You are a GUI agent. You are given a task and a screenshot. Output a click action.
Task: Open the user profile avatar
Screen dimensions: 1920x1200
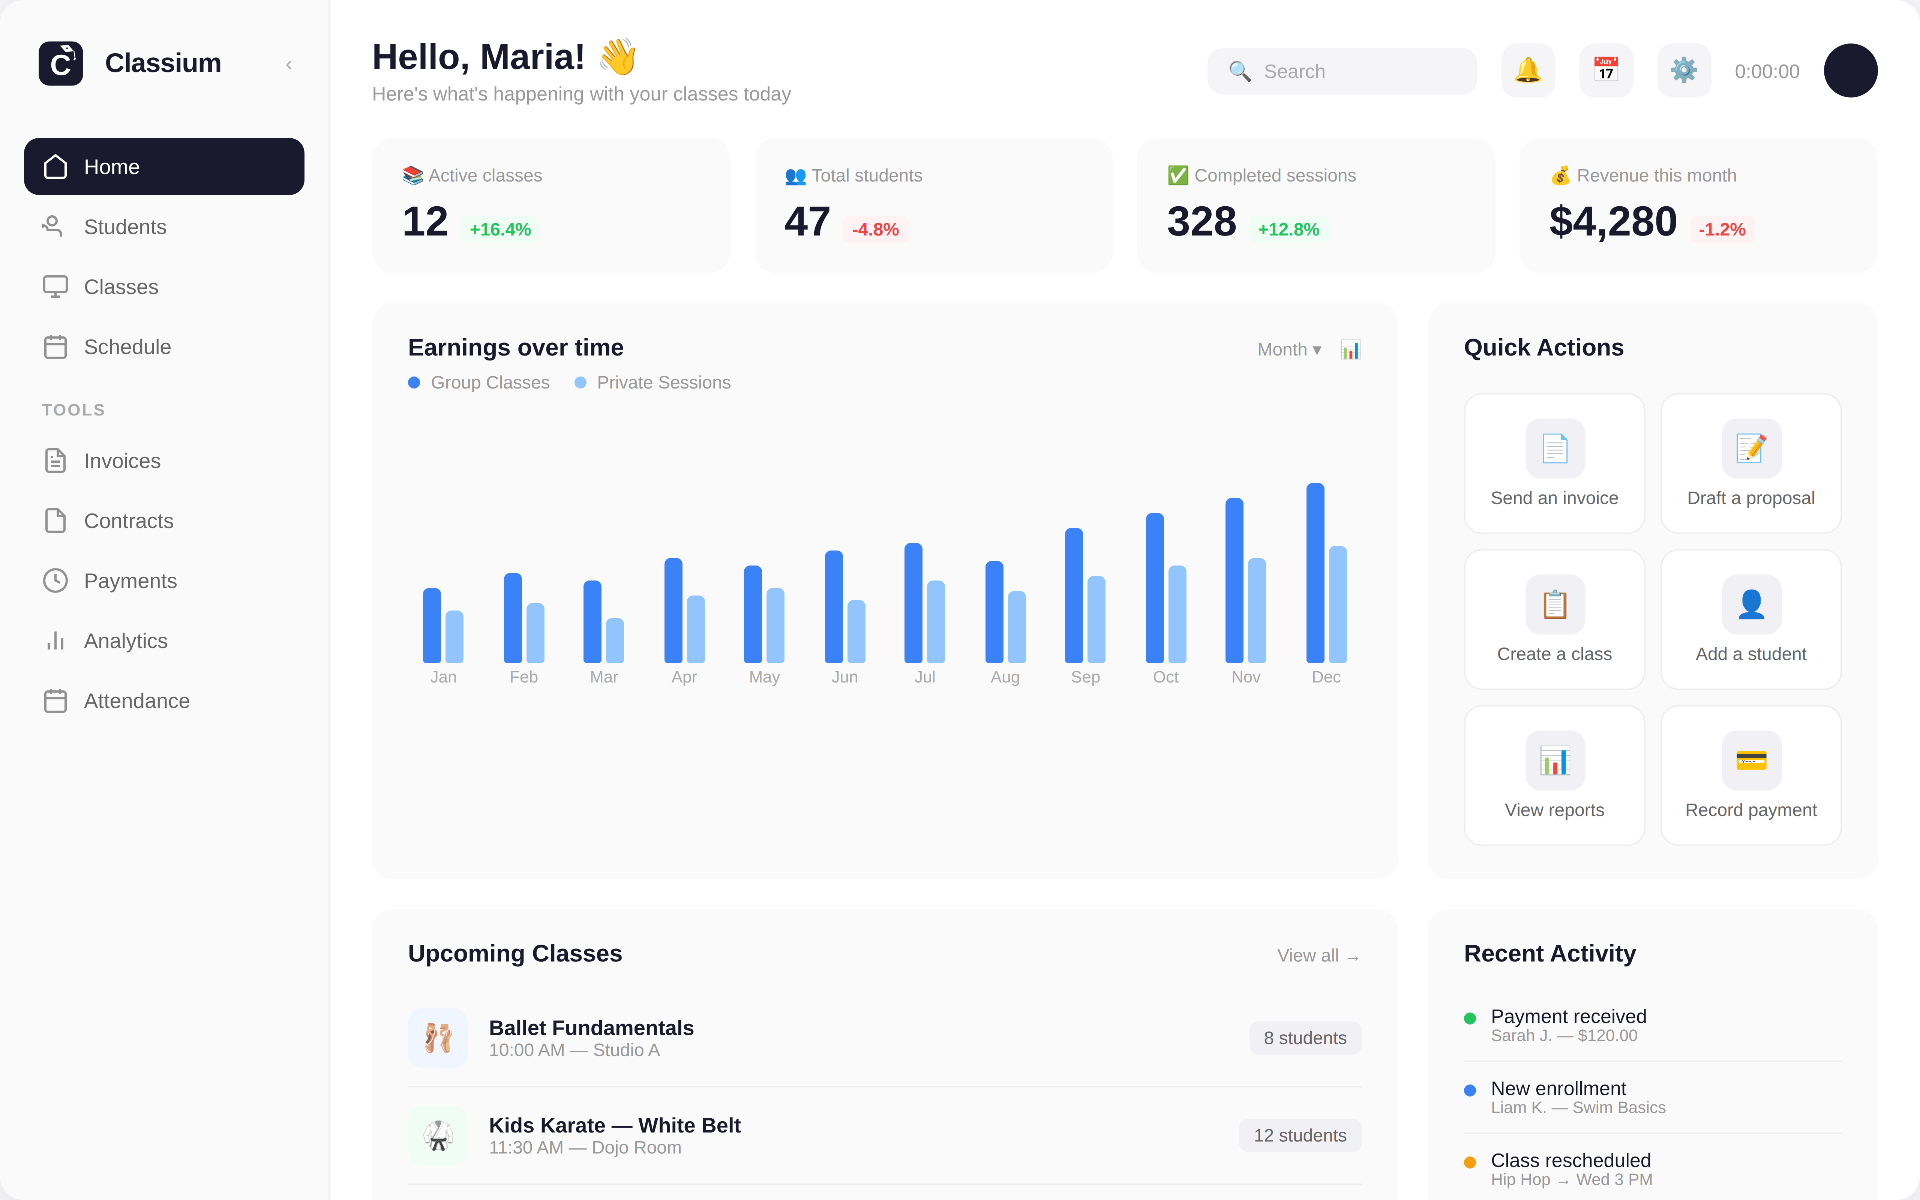[x=1850, y=70]
